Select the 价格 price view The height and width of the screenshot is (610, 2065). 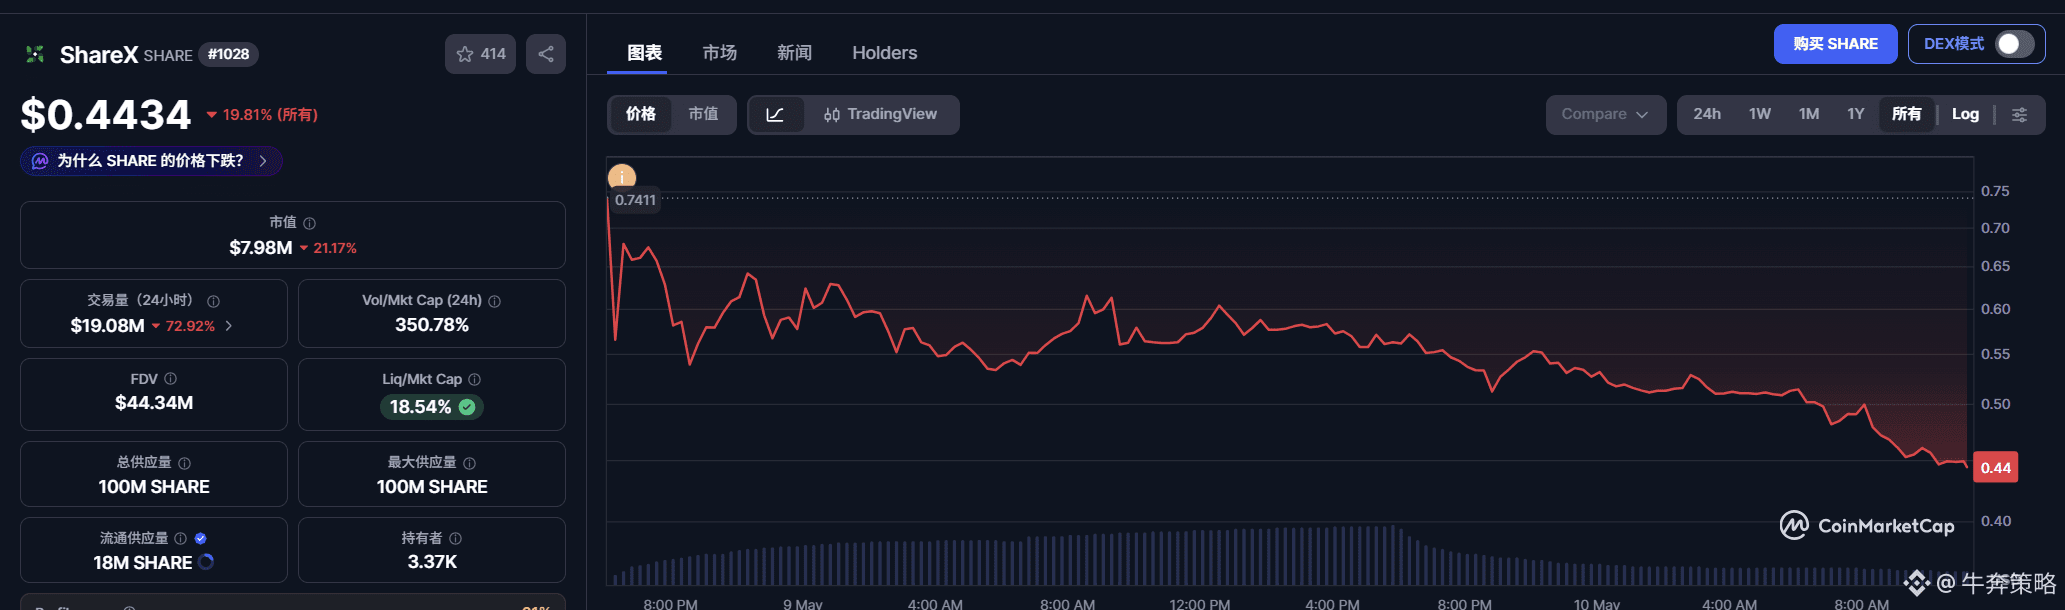click(641, 115)
